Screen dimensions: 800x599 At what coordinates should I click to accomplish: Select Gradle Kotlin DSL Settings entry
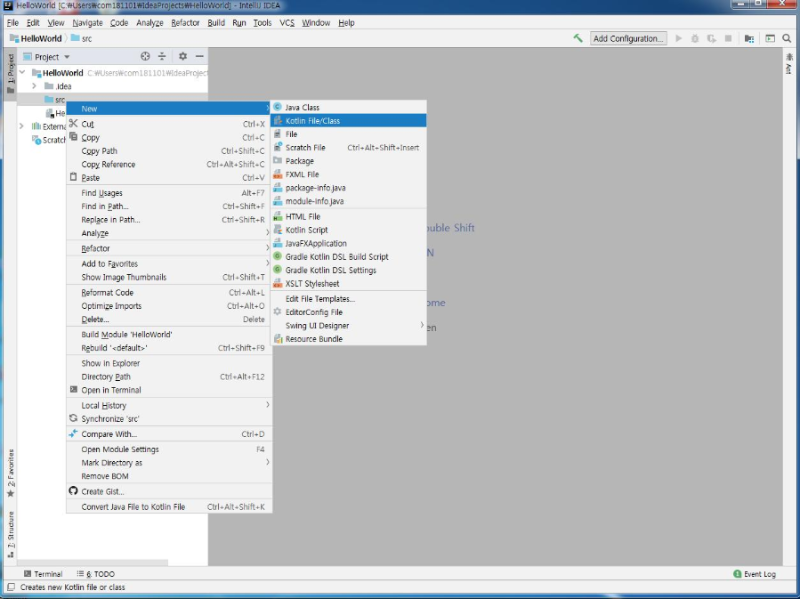coord(348,270)
